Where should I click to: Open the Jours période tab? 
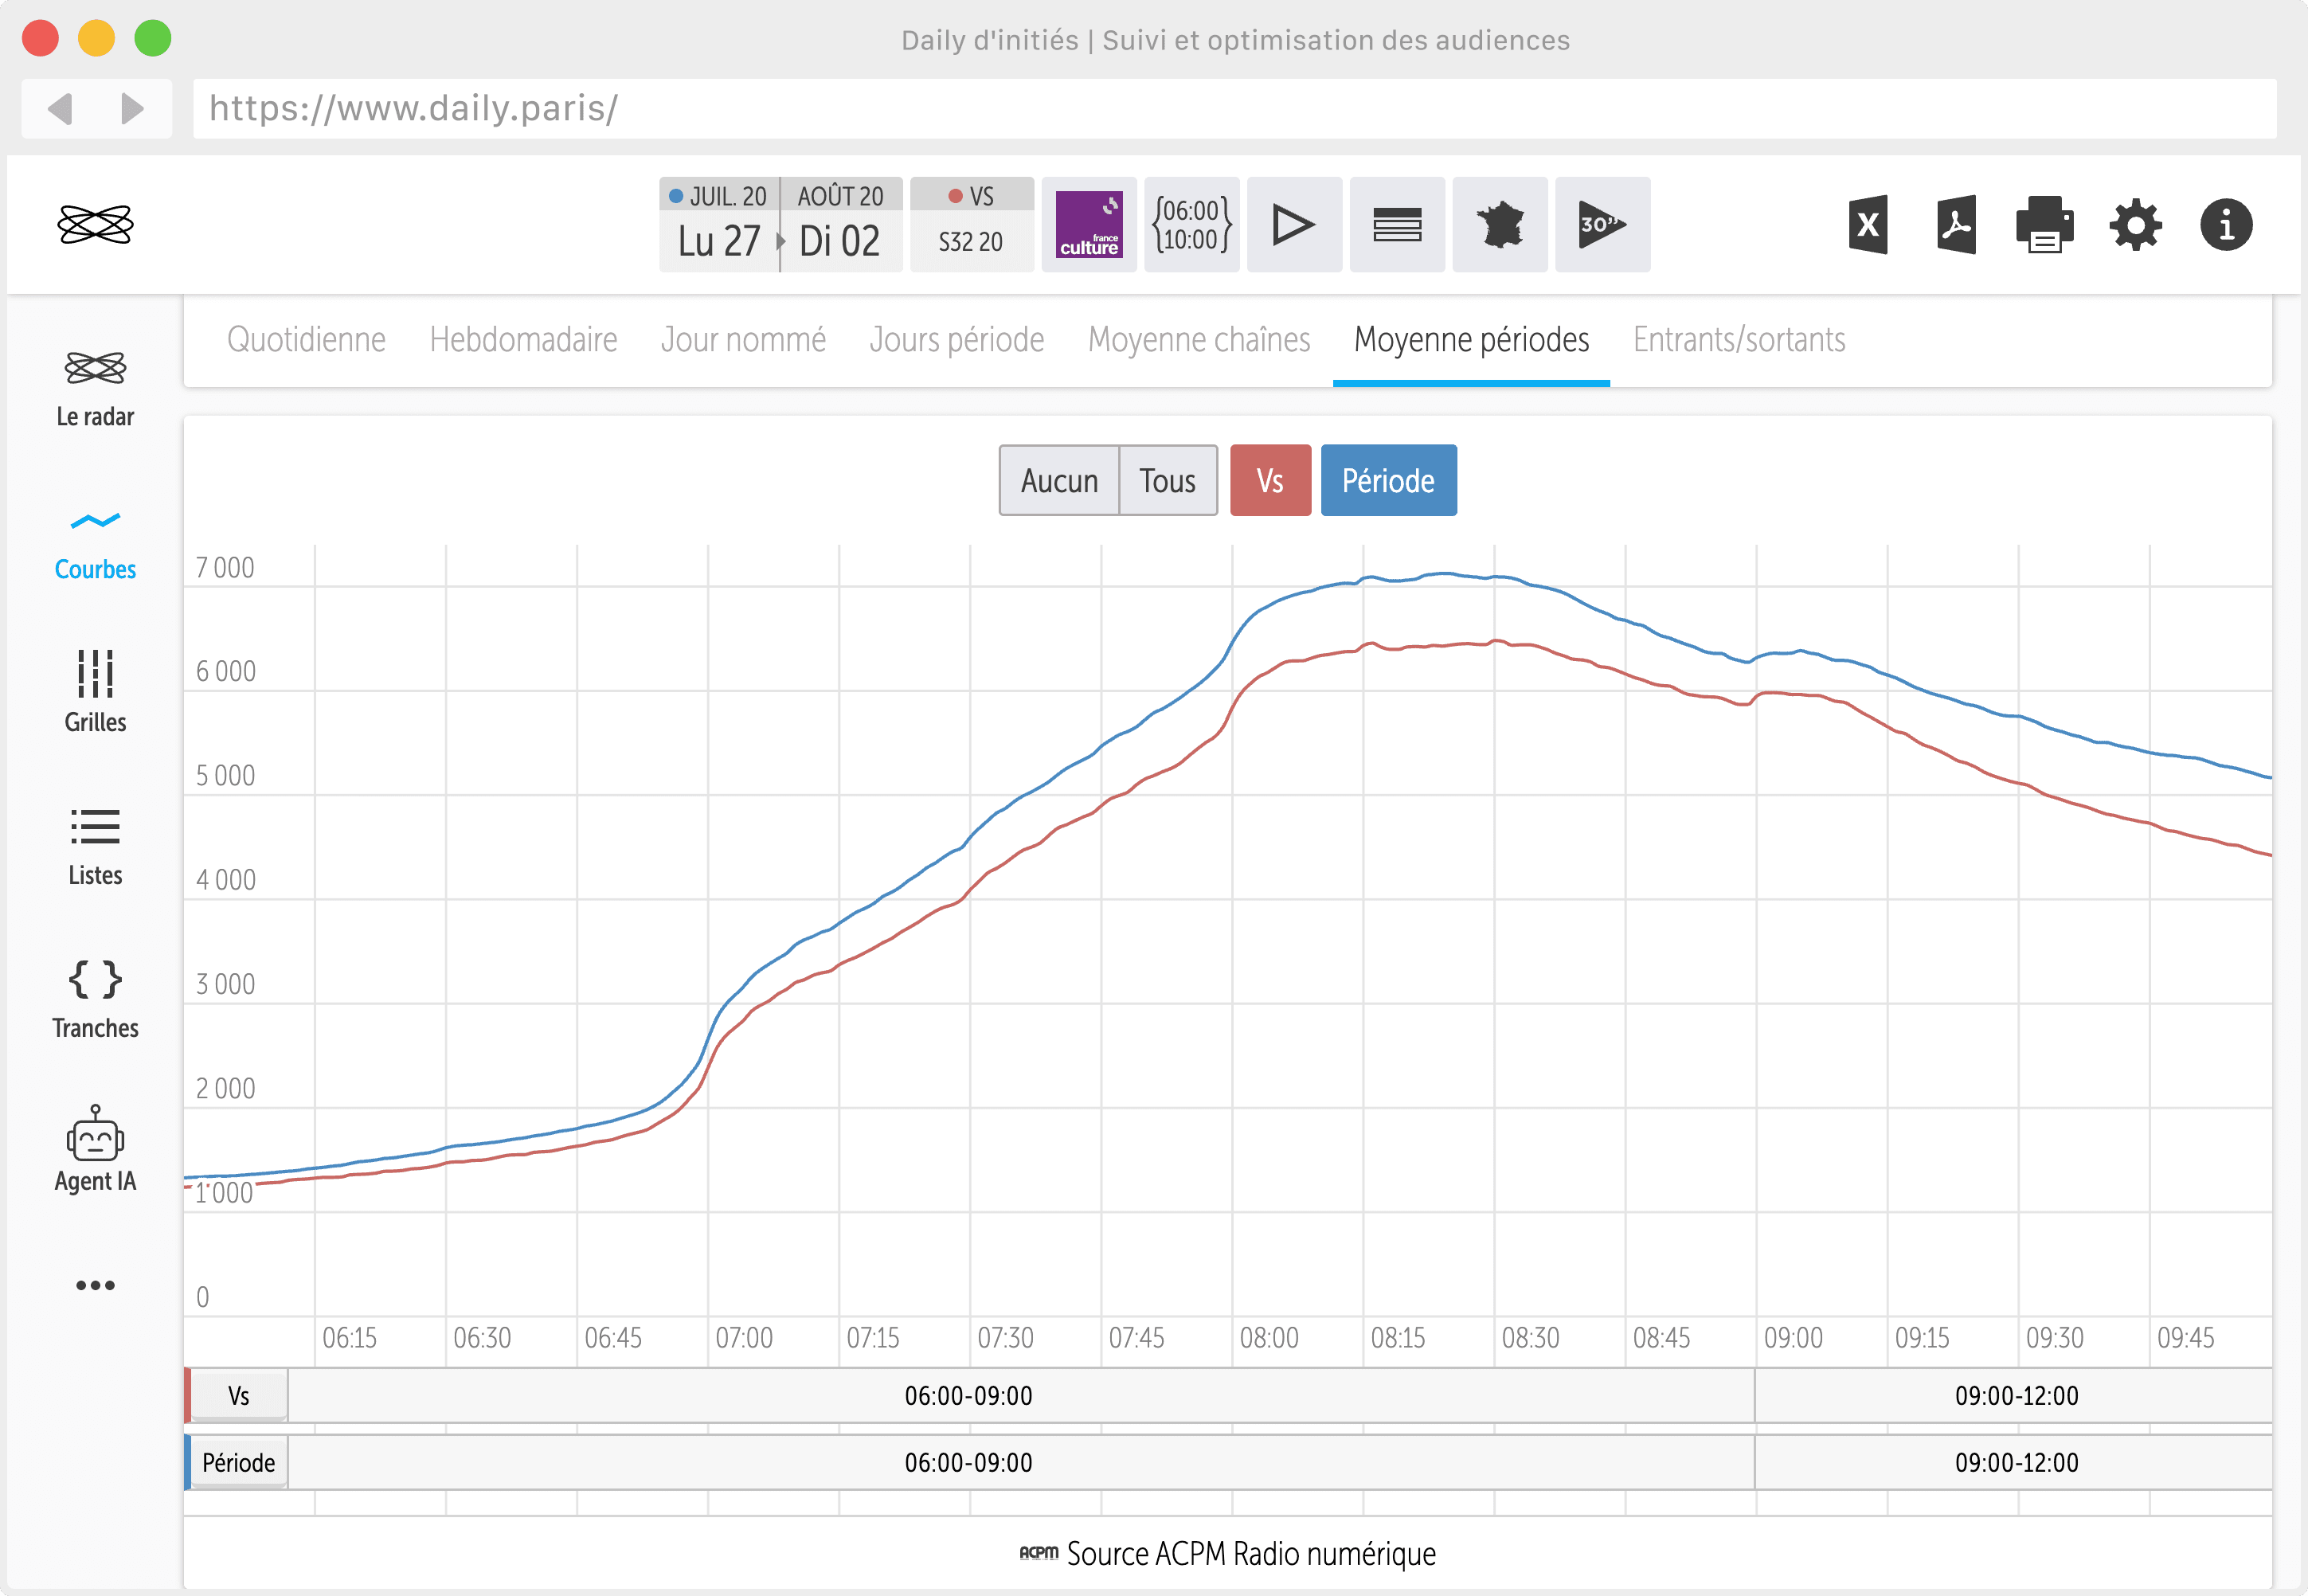(x=957, y=340)
